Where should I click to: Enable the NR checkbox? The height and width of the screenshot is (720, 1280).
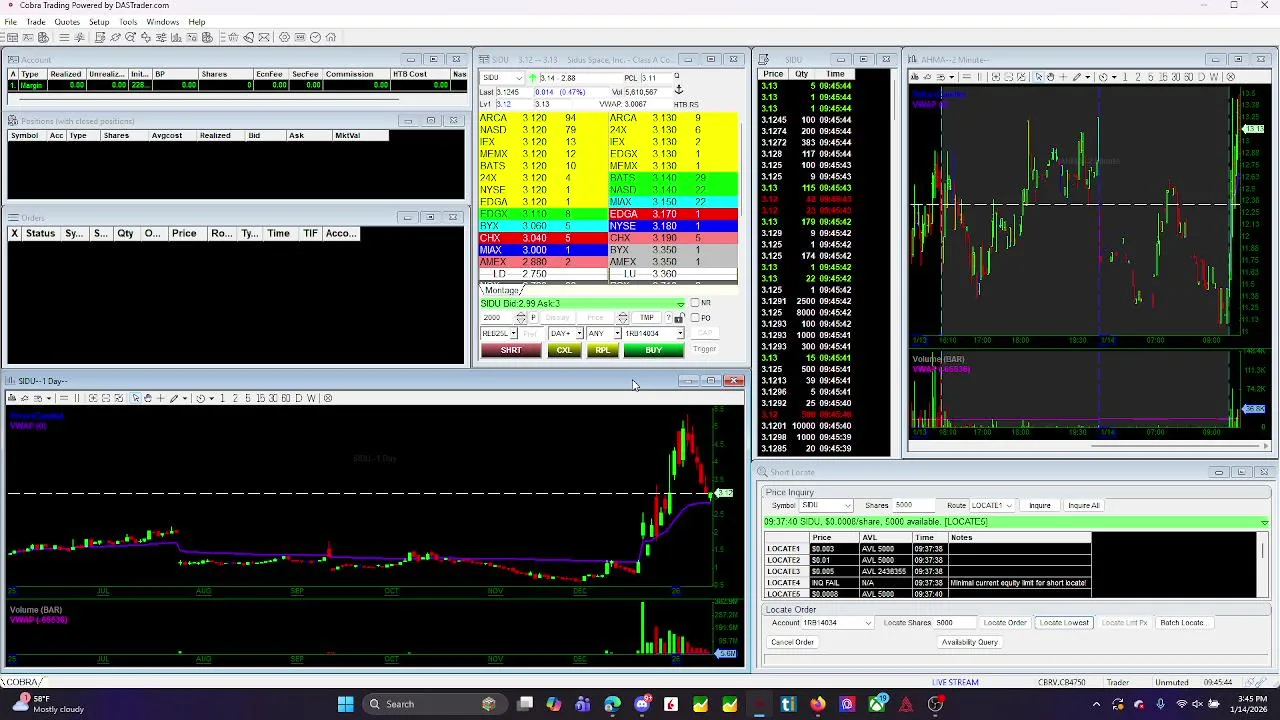[x=695, y=303]
